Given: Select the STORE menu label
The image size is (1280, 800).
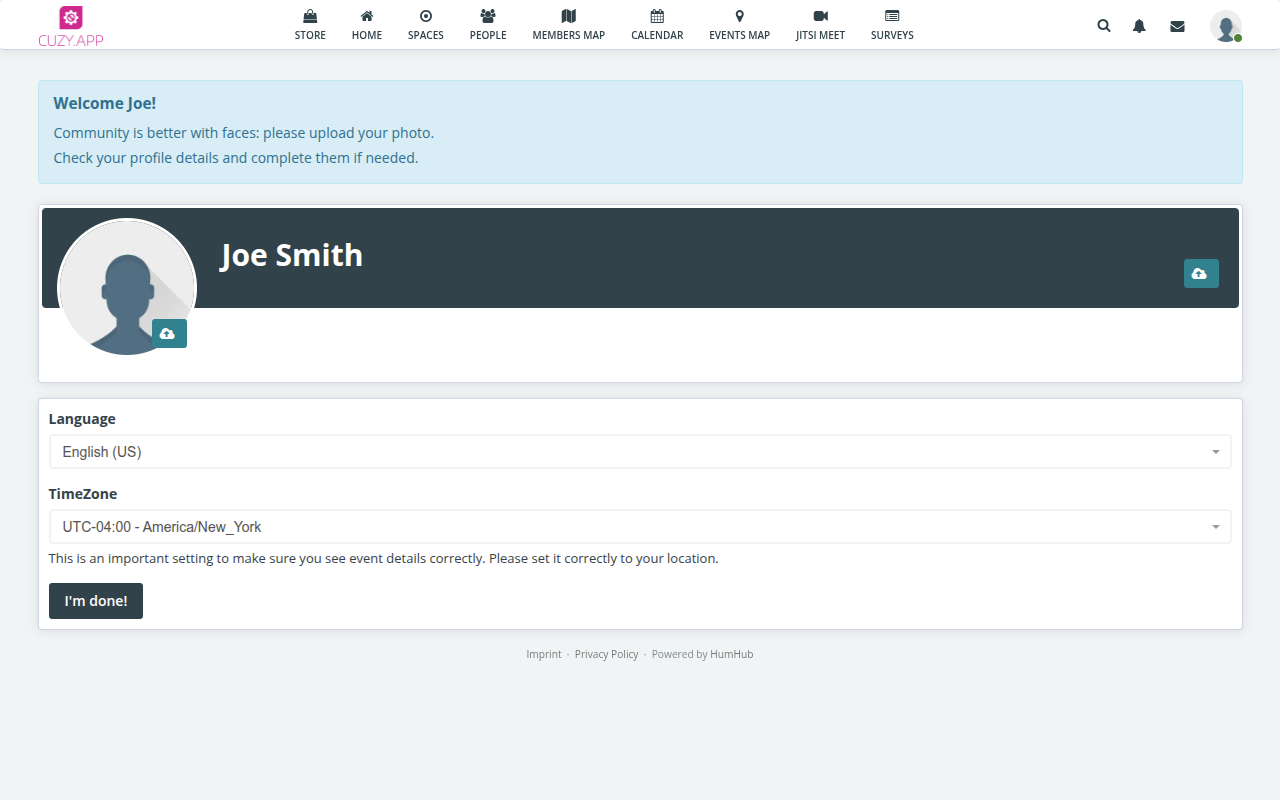Looking at the screenshot, I should (x=310, y=35).
